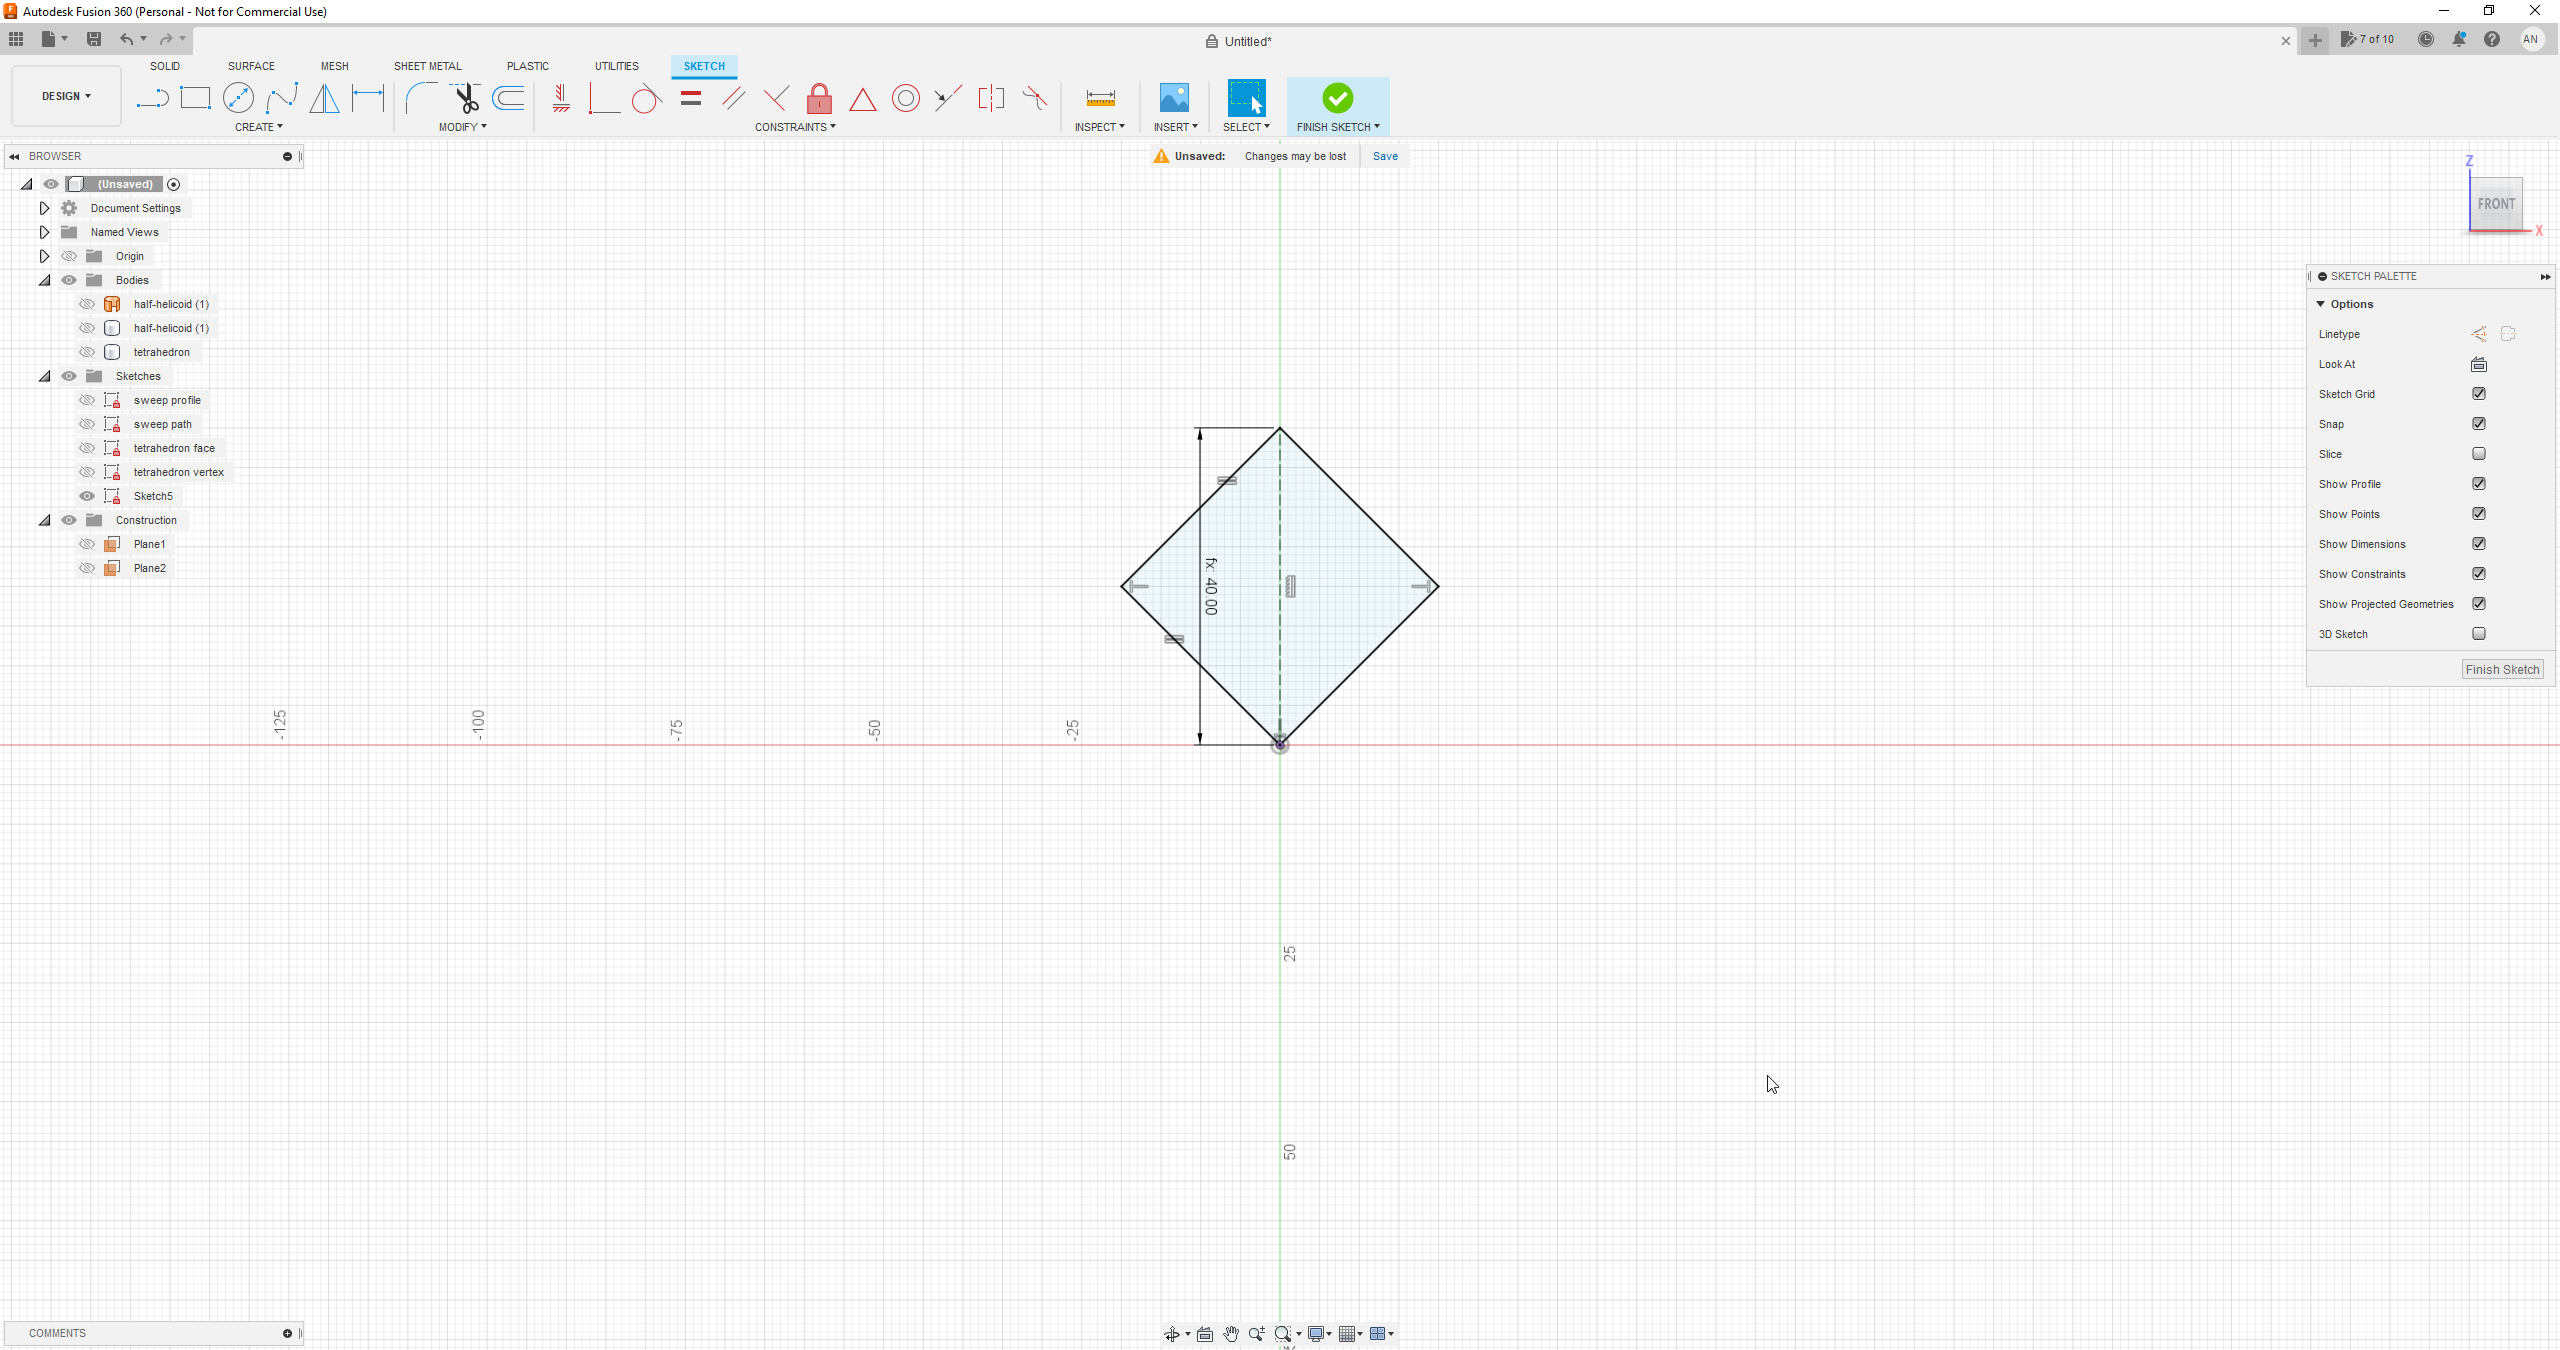This screenshot has width=2560, height=1350.
Task: Expand Document Settings in the browser
Action: click(44, 208)
